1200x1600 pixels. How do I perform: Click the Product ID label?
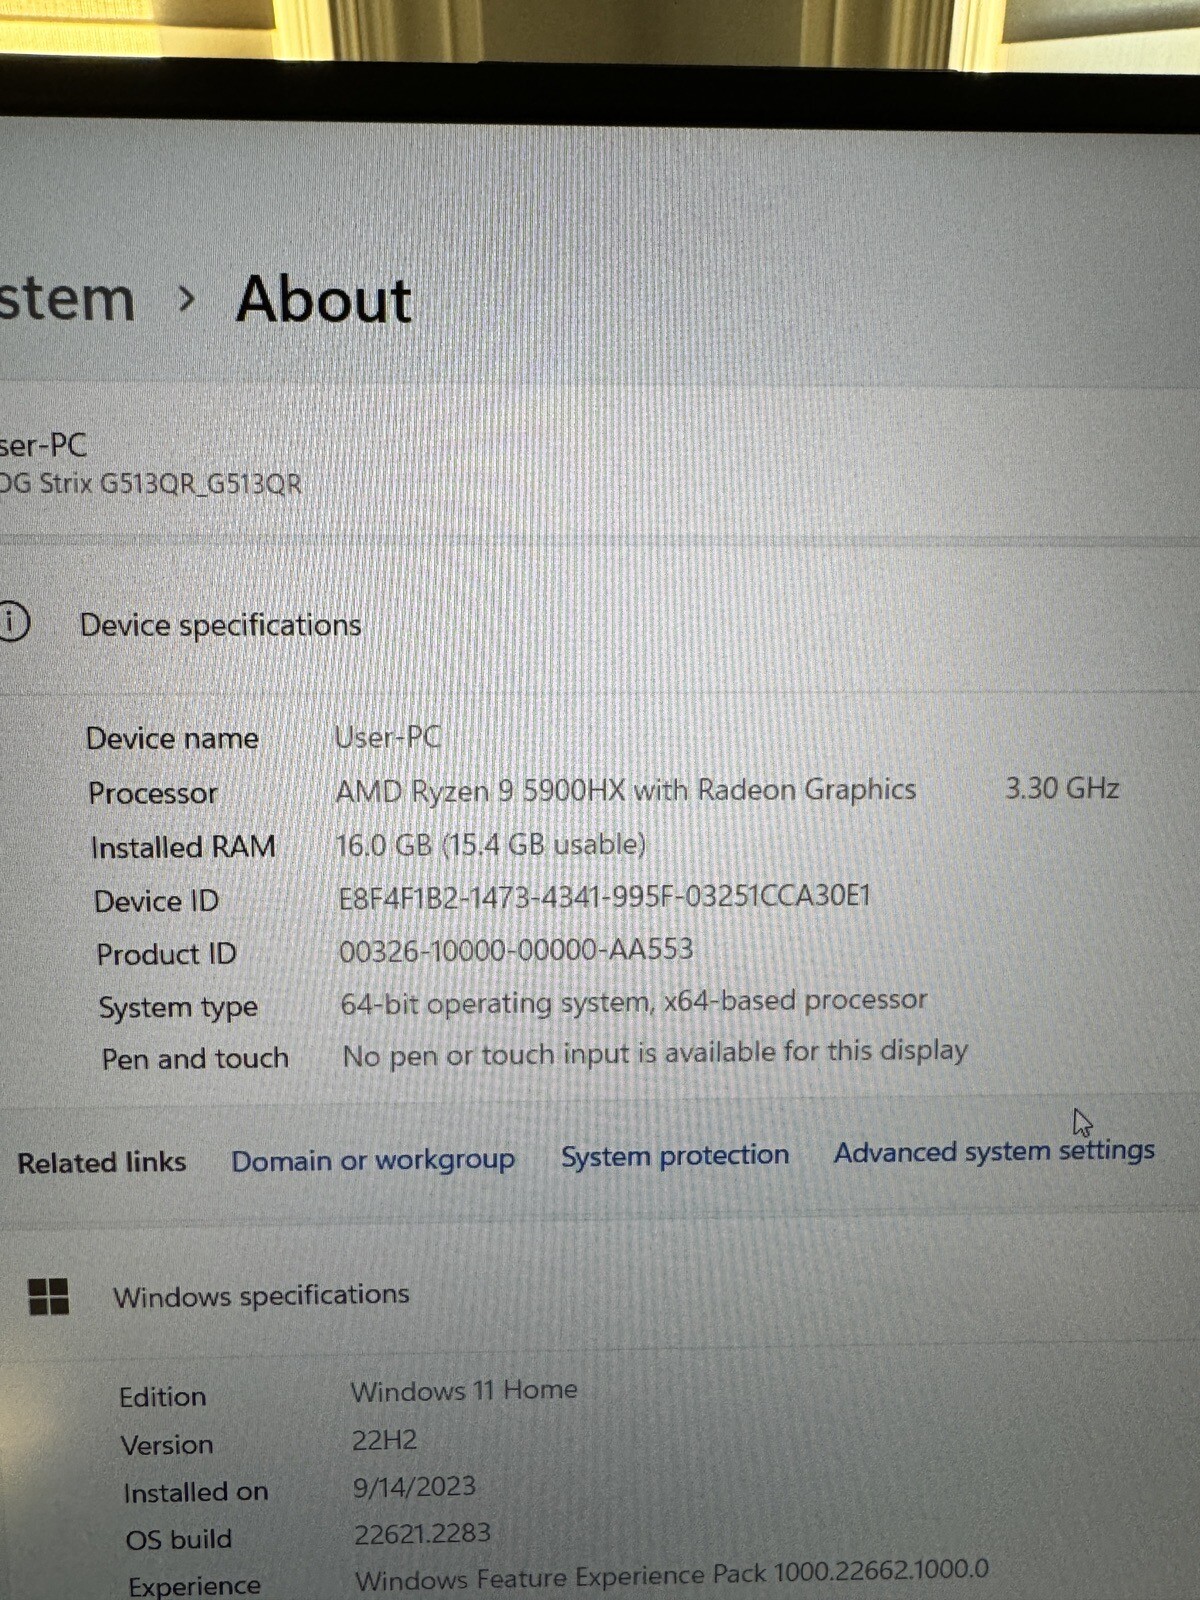click(x=166, y=954)
